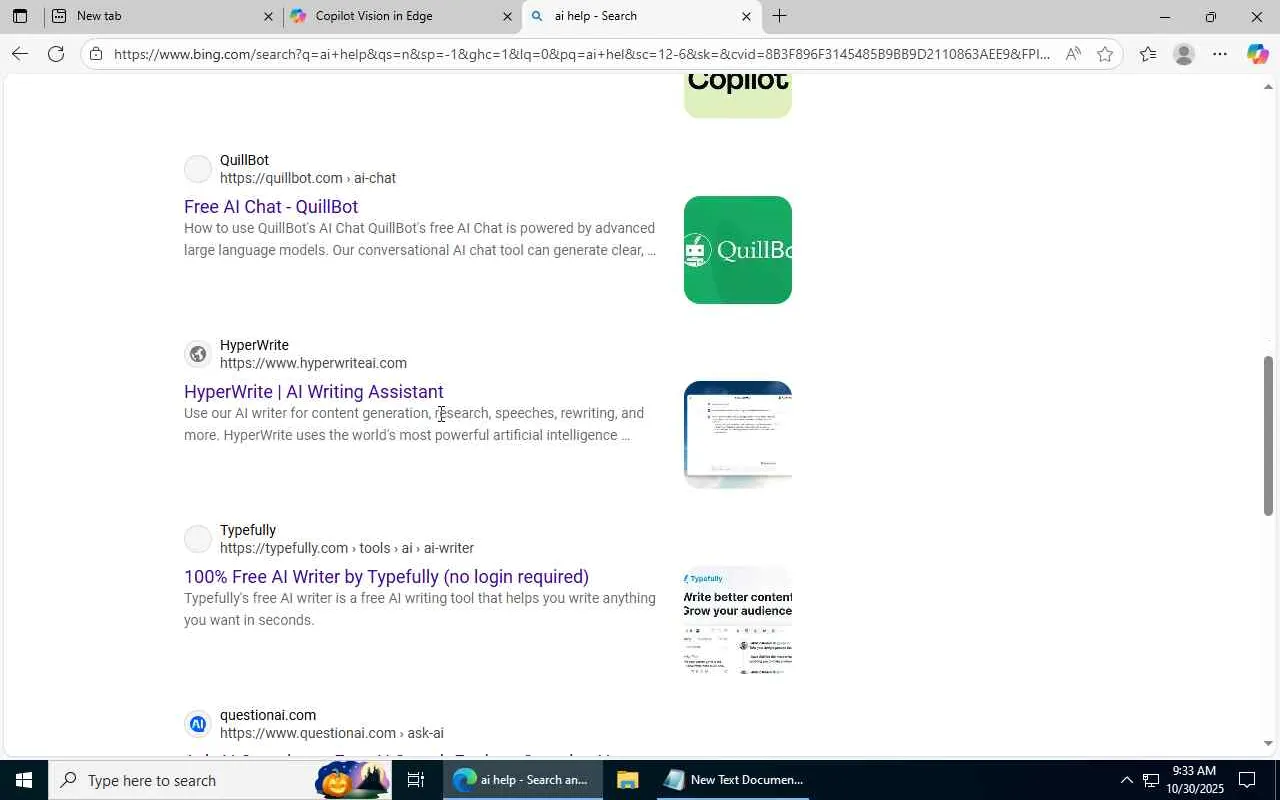Show hidden system tray icons
The height and width of the screenshot is (800, 1280).
[x=1126, y=780]
